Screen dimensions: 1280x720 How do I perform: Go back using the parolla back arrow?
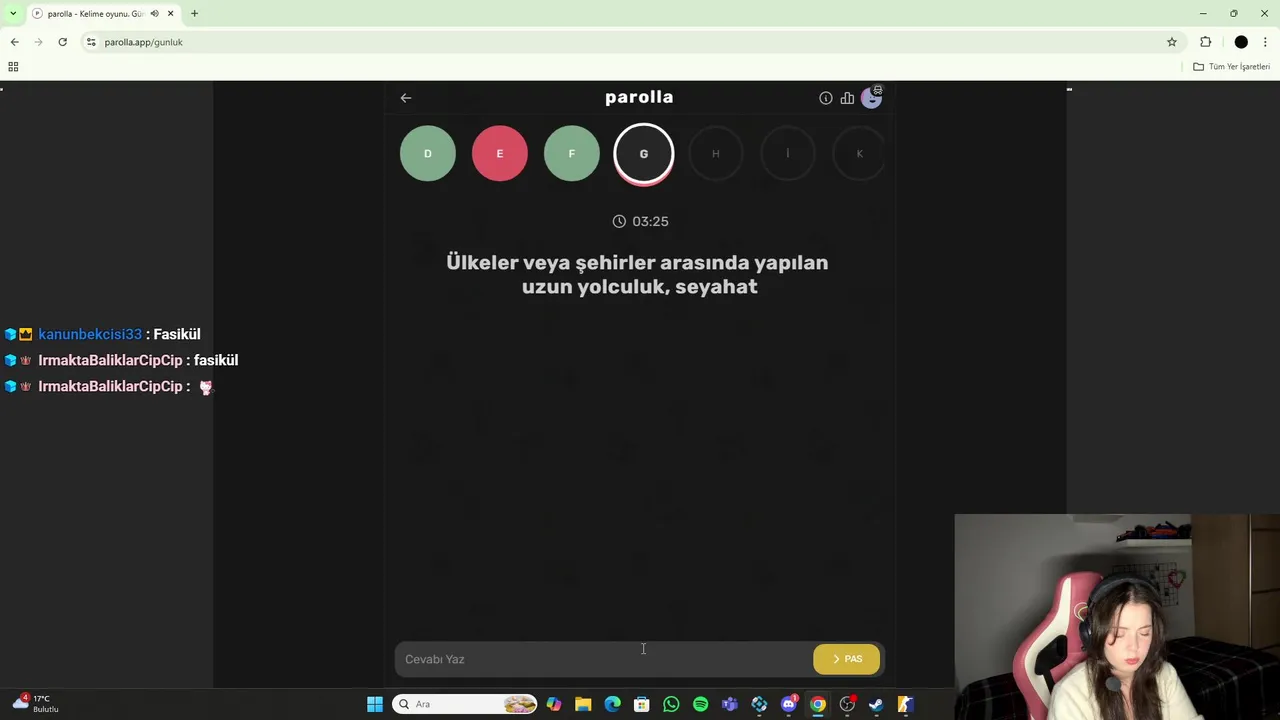coord(406,98)
